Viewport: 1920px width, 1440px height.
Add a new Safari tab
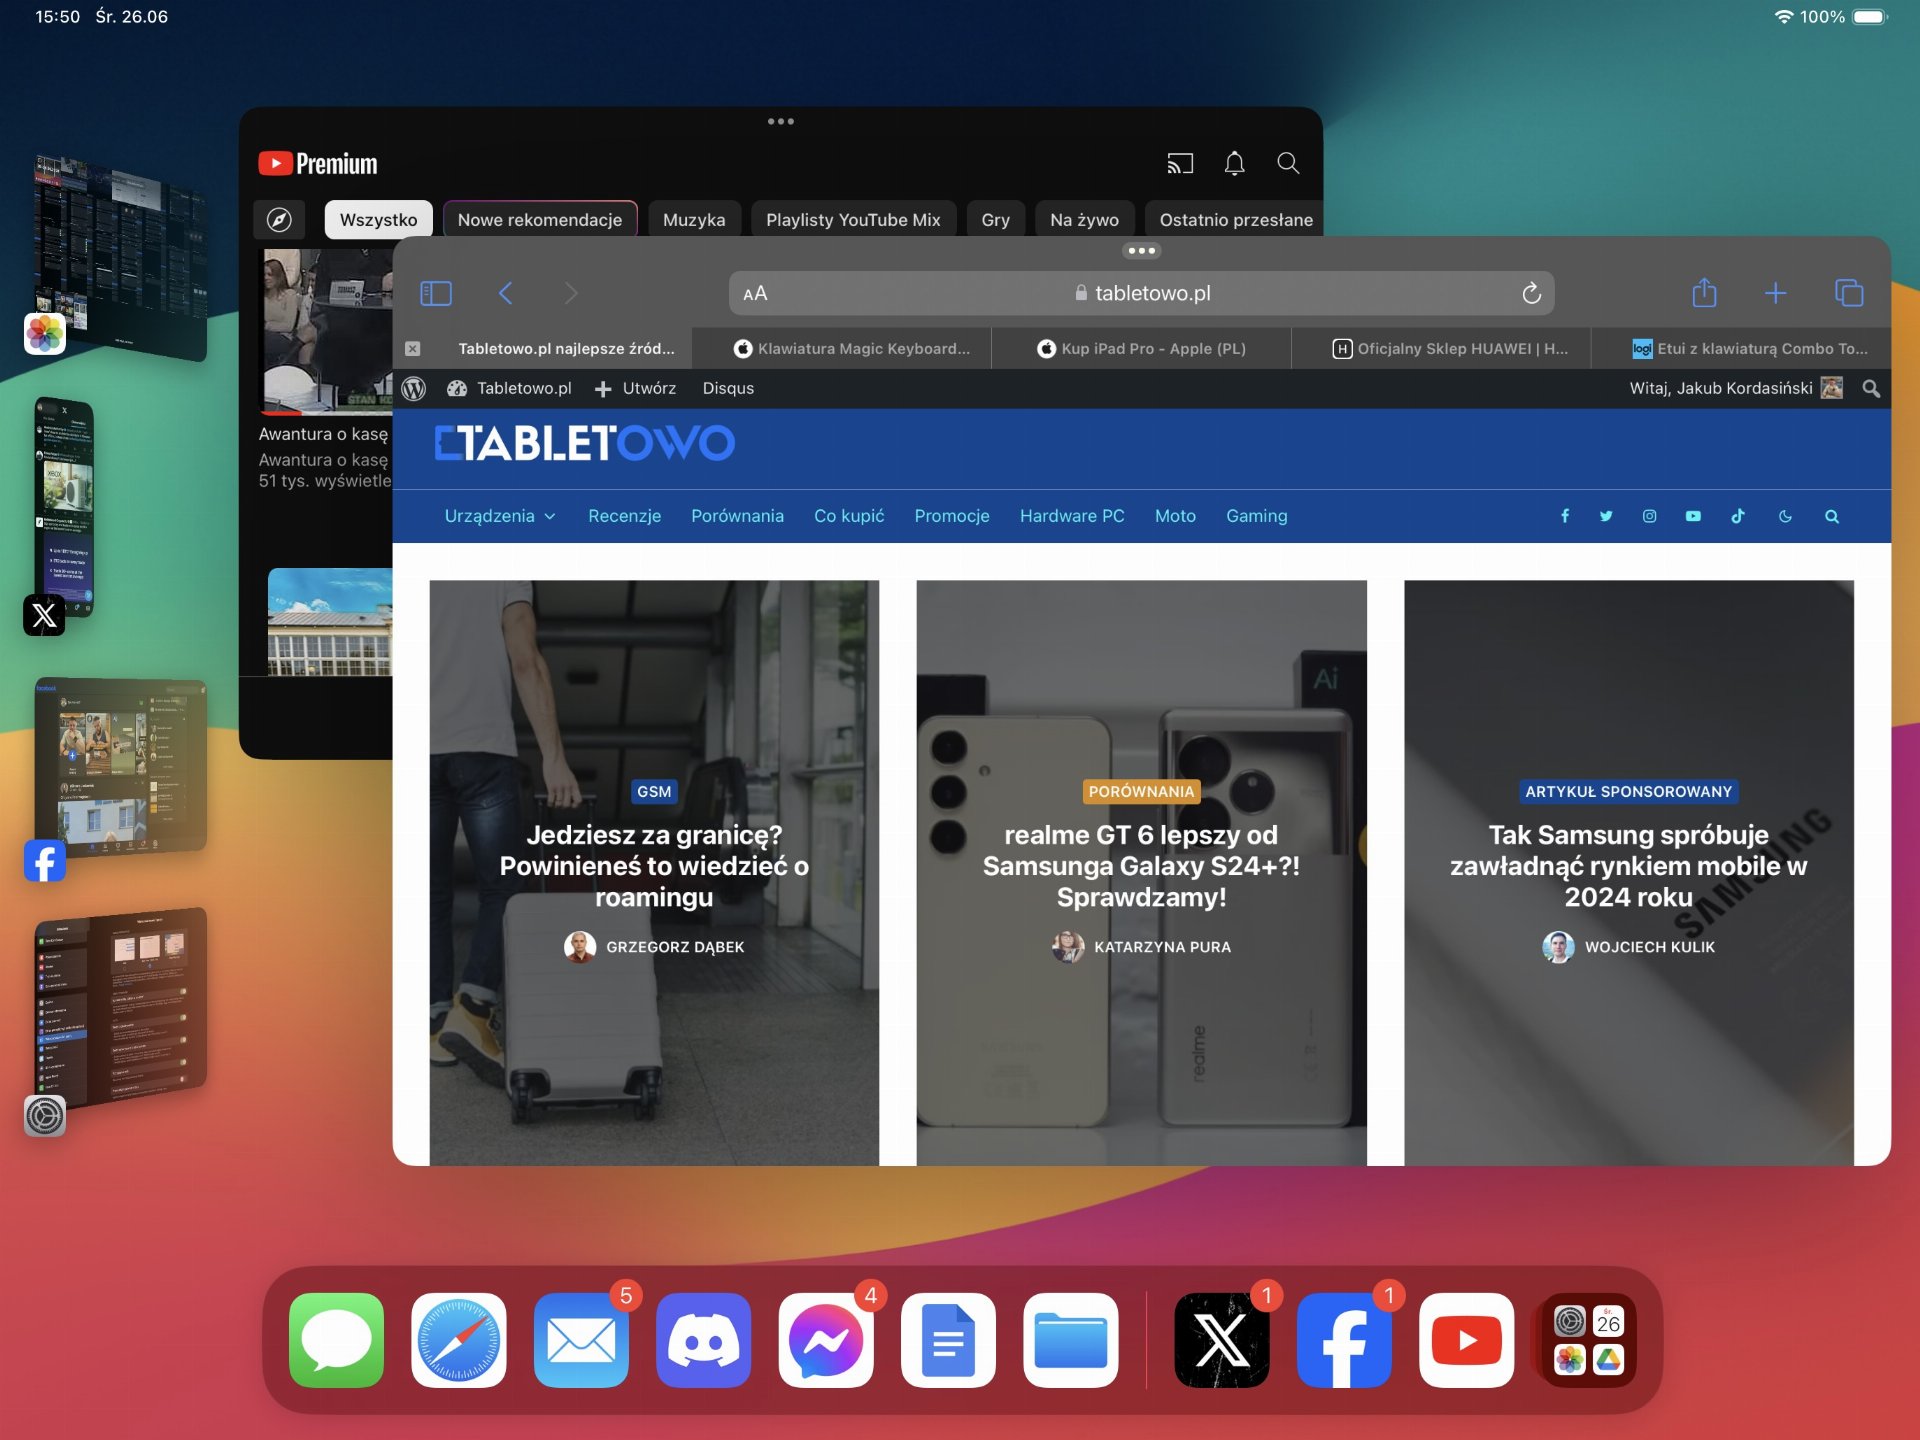pos(1775,293)
